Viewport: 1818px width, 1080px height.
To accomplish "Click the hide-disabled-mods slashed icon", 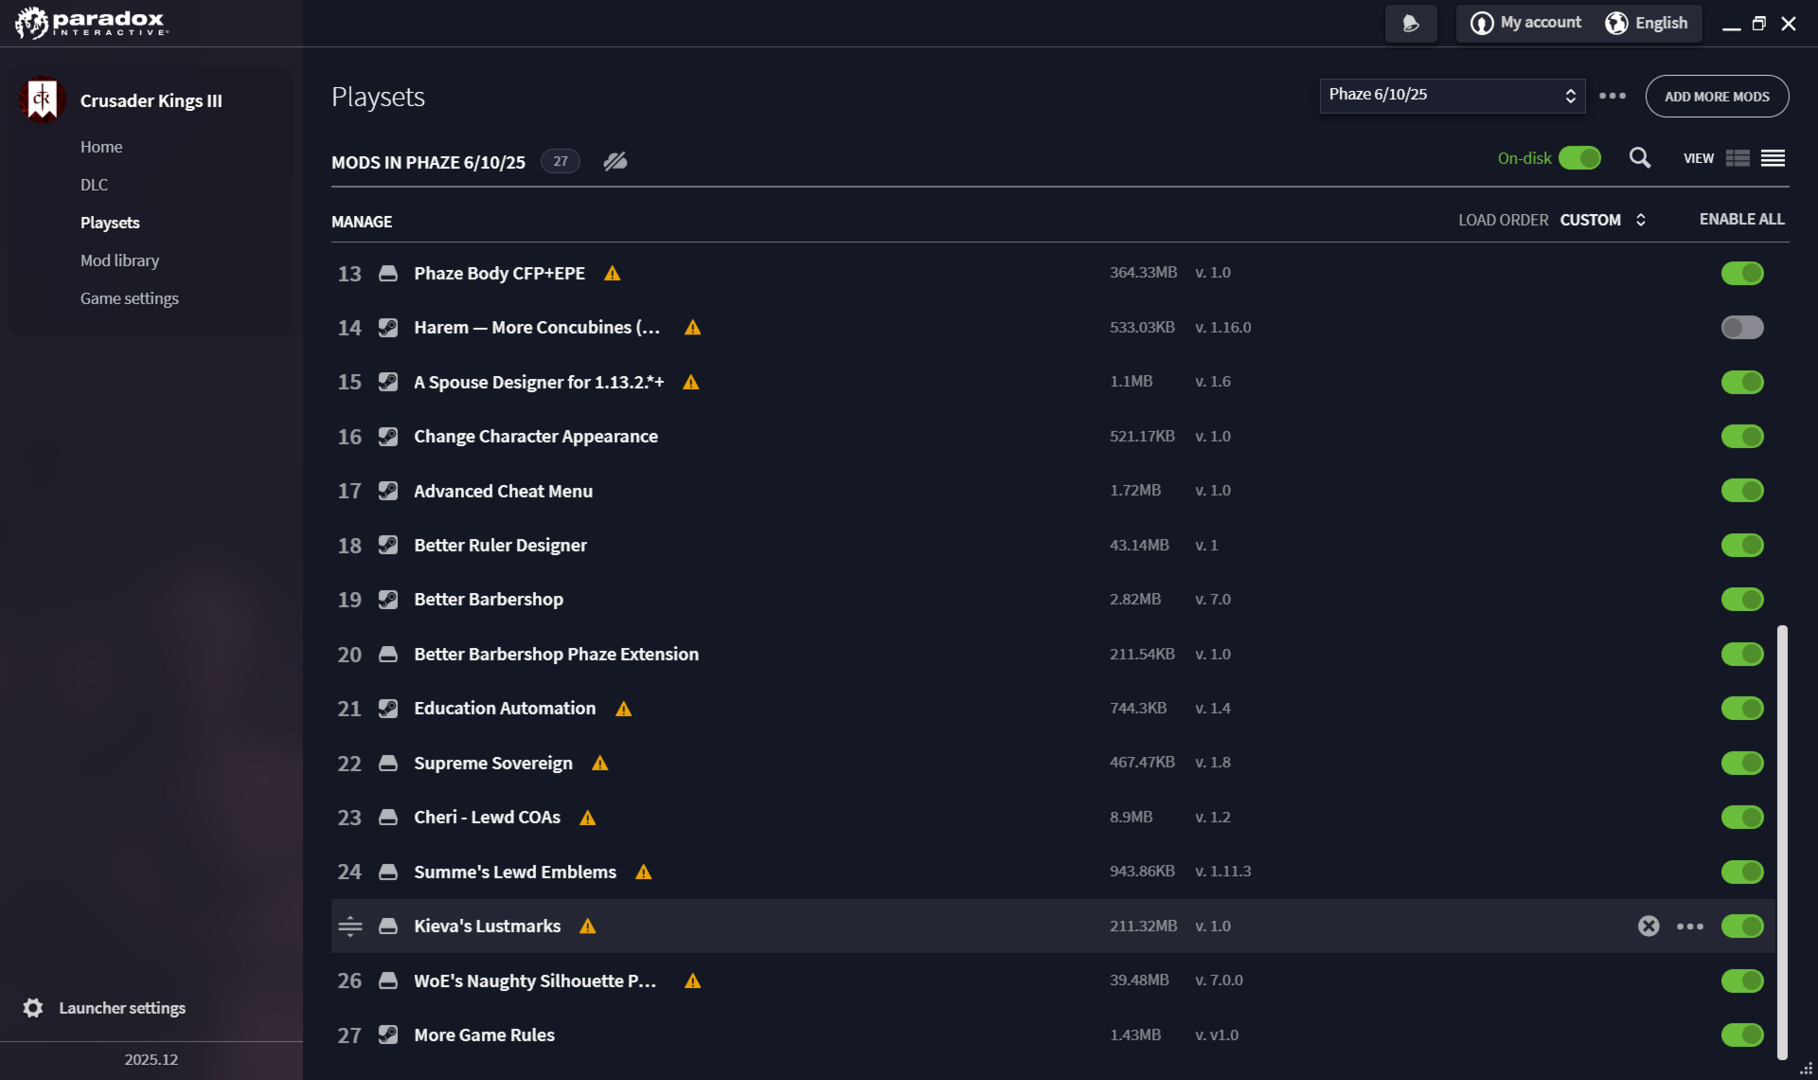I will (x=615, y=161).
